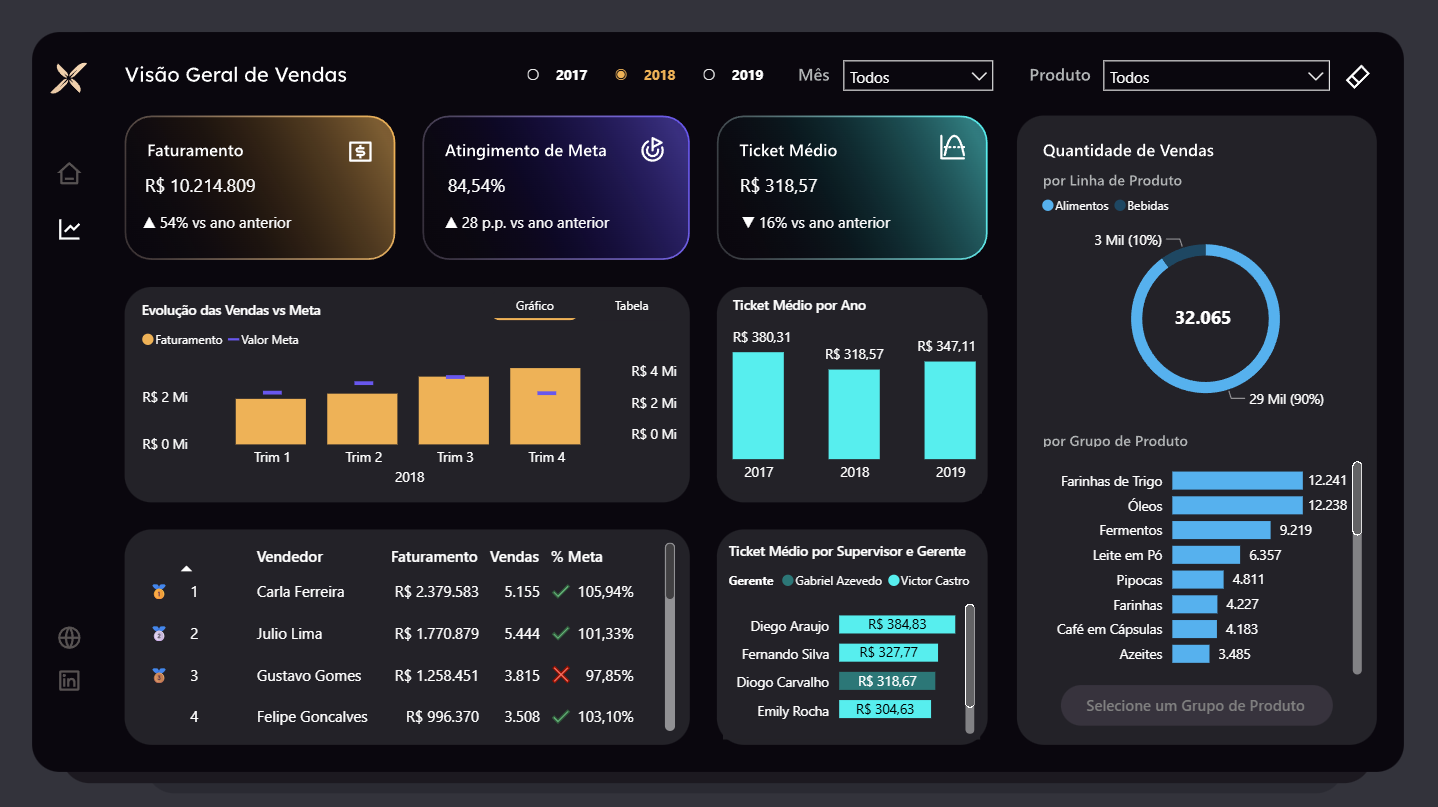
Task: Click the Azeites bar
Action: 1191,654
